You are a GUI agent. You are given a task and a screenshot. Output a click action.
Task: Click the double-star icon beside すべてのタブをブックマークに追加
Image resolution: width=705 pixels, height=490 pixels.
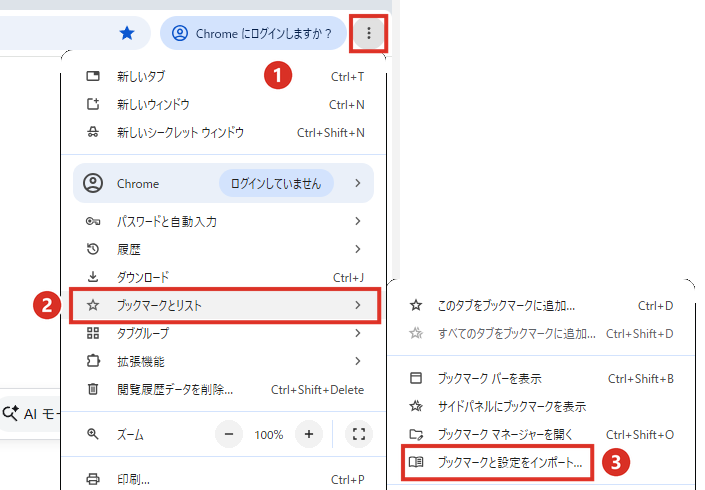pos(416,334)
